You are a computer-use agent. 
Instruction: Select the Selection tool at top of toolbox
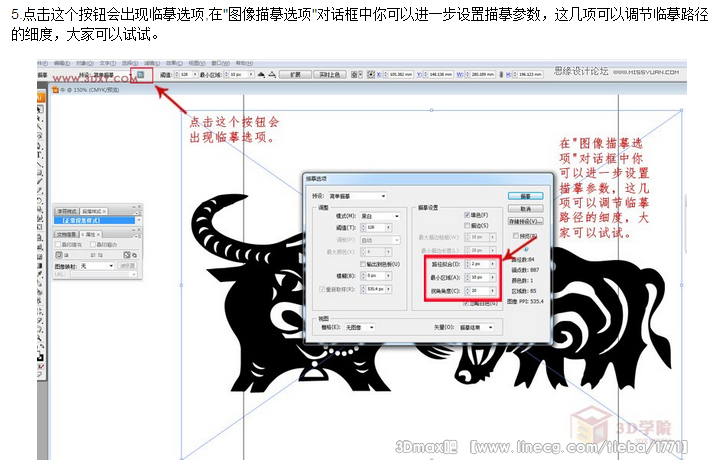[x=40, y=109]
